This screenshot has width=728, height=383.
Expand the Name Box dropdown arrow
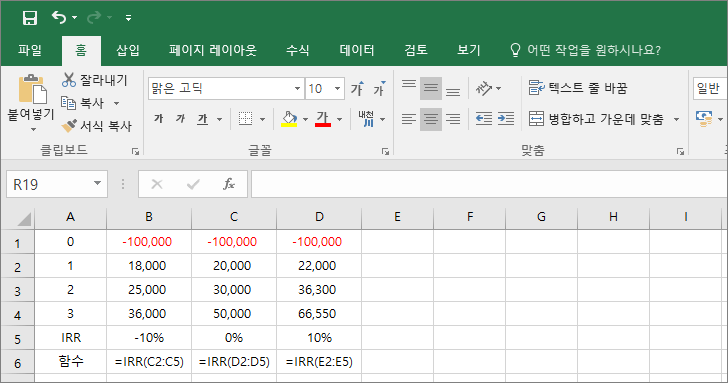coord(98,184)
